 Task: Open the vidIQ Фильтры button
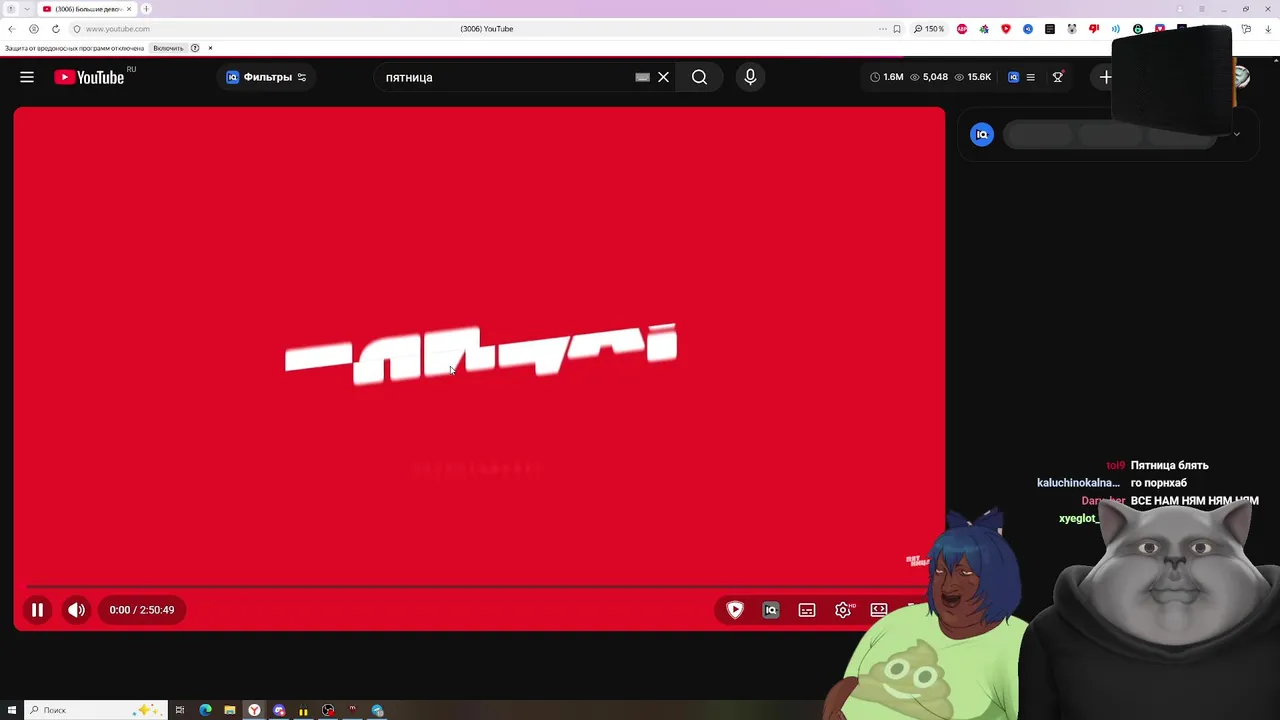[266, 77]
